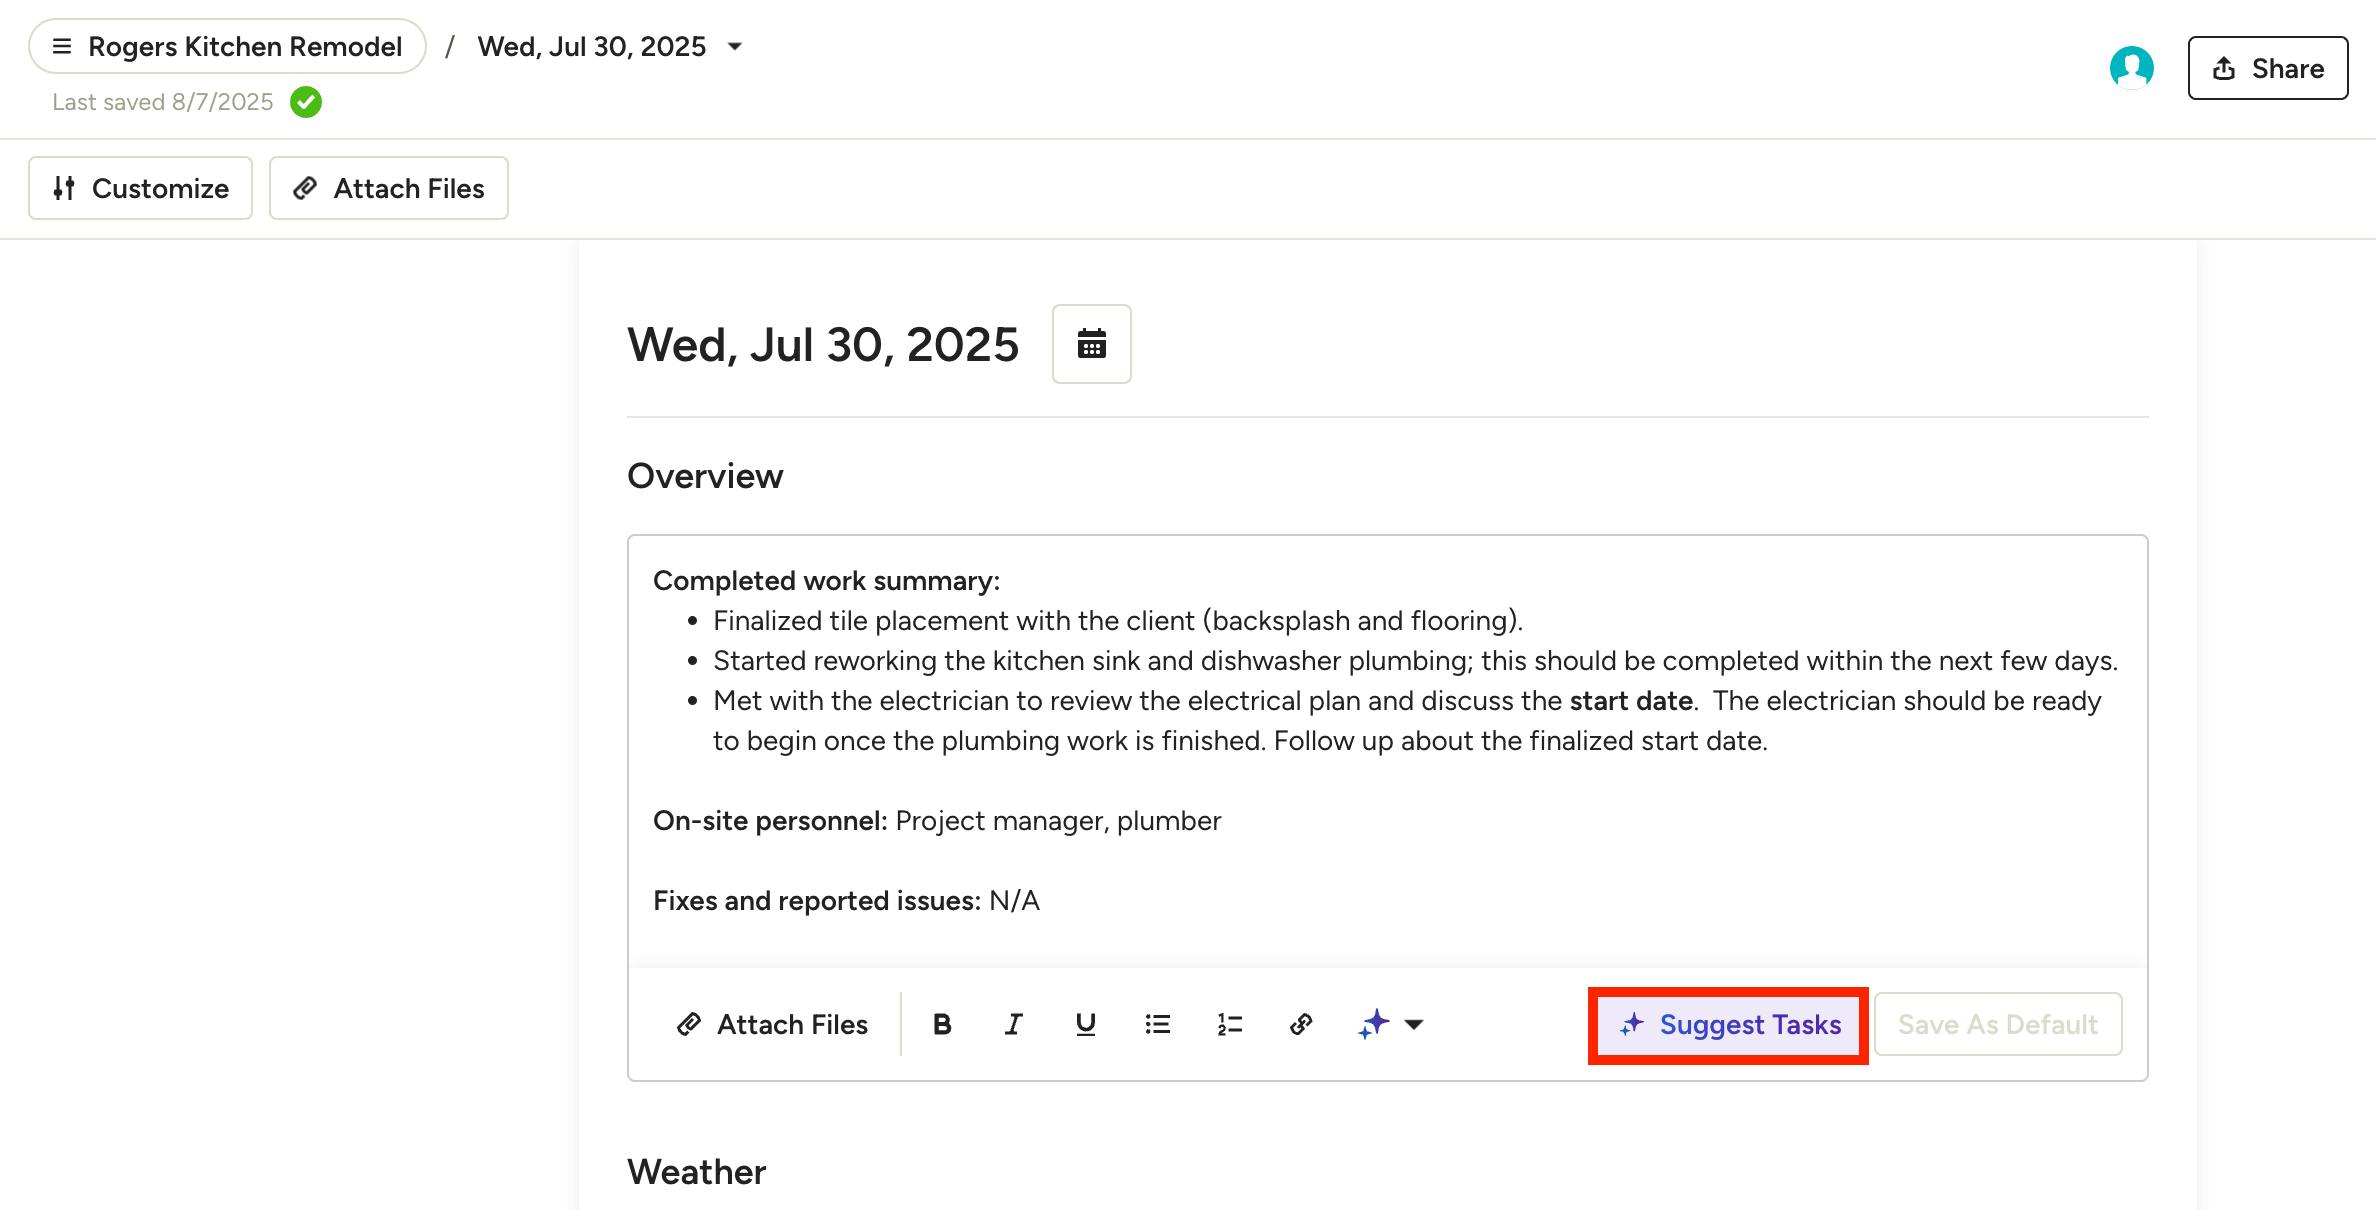Image resolution: width=2376 pixels, height=1210 pixels.
Task: Click the Customize button
Action: coord(140,188)
